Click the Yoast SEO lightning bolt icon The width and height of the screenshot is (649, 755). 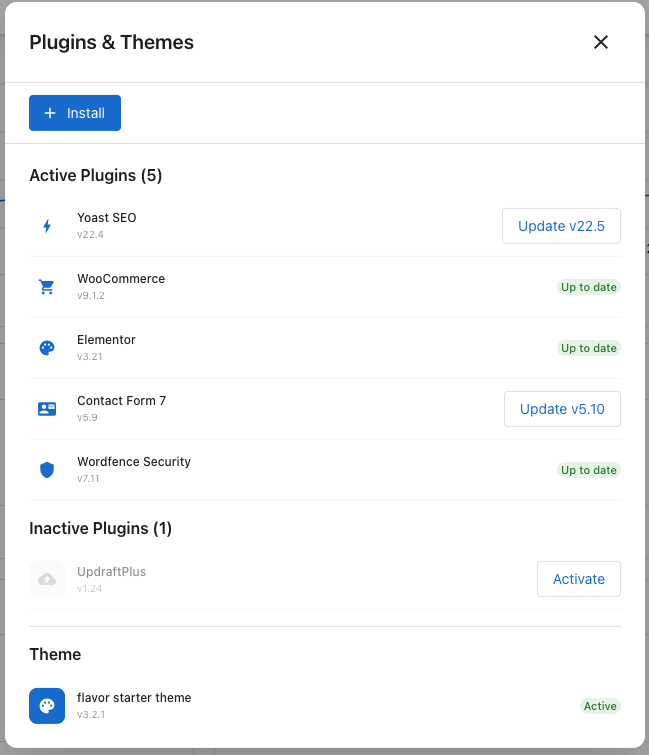(x=47, y=226)
